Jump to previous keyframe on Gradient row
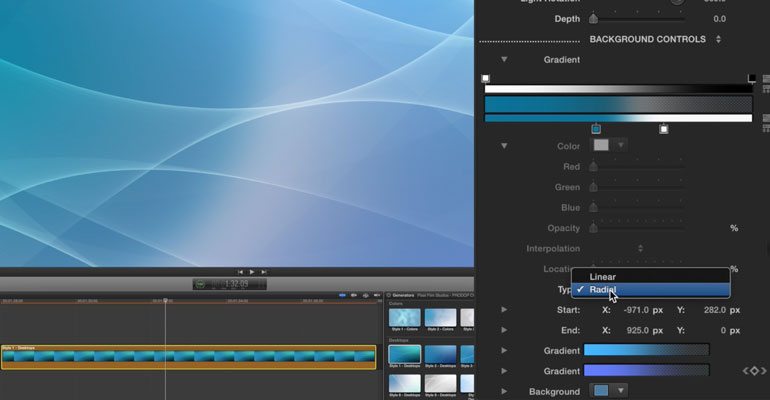This screenshot has height=400, width=770. pyautogui.click(x=745, y=371)
